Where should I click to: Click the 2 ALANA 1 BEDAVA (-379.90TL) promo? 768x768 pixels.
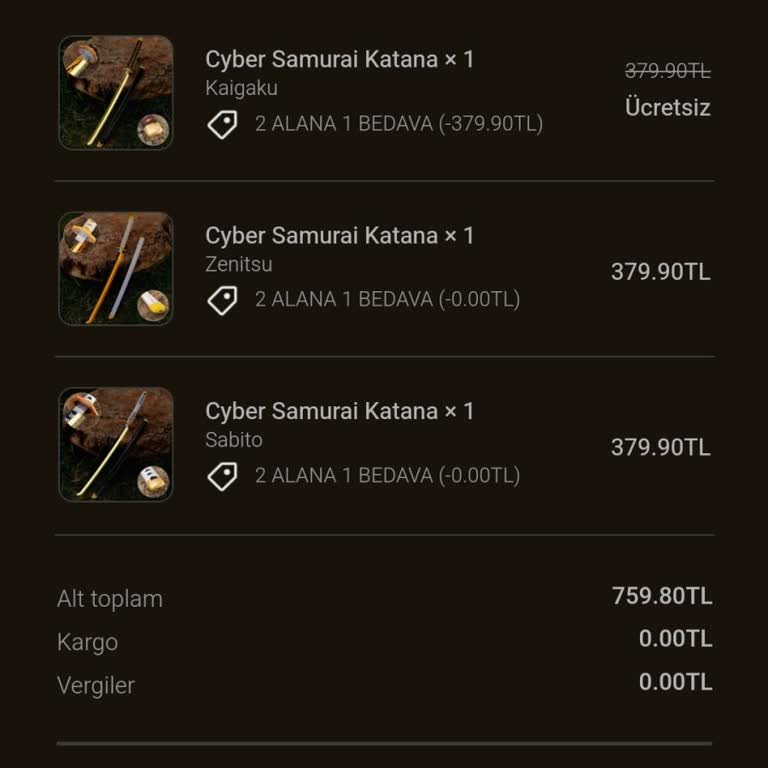398,124
